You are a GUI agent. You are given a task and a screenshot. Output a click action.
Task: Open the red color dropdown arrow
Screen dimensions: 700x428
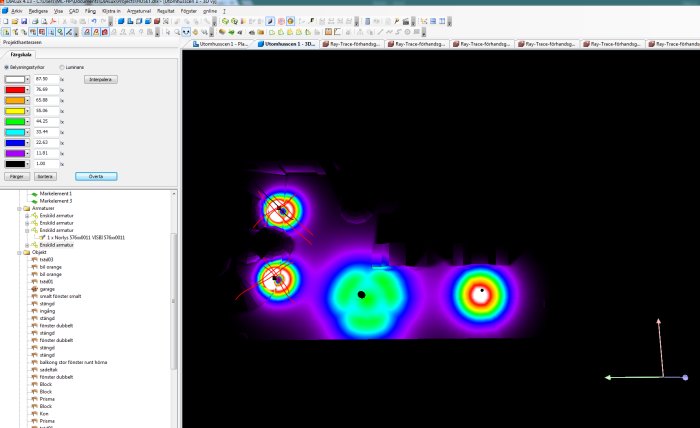27,90
